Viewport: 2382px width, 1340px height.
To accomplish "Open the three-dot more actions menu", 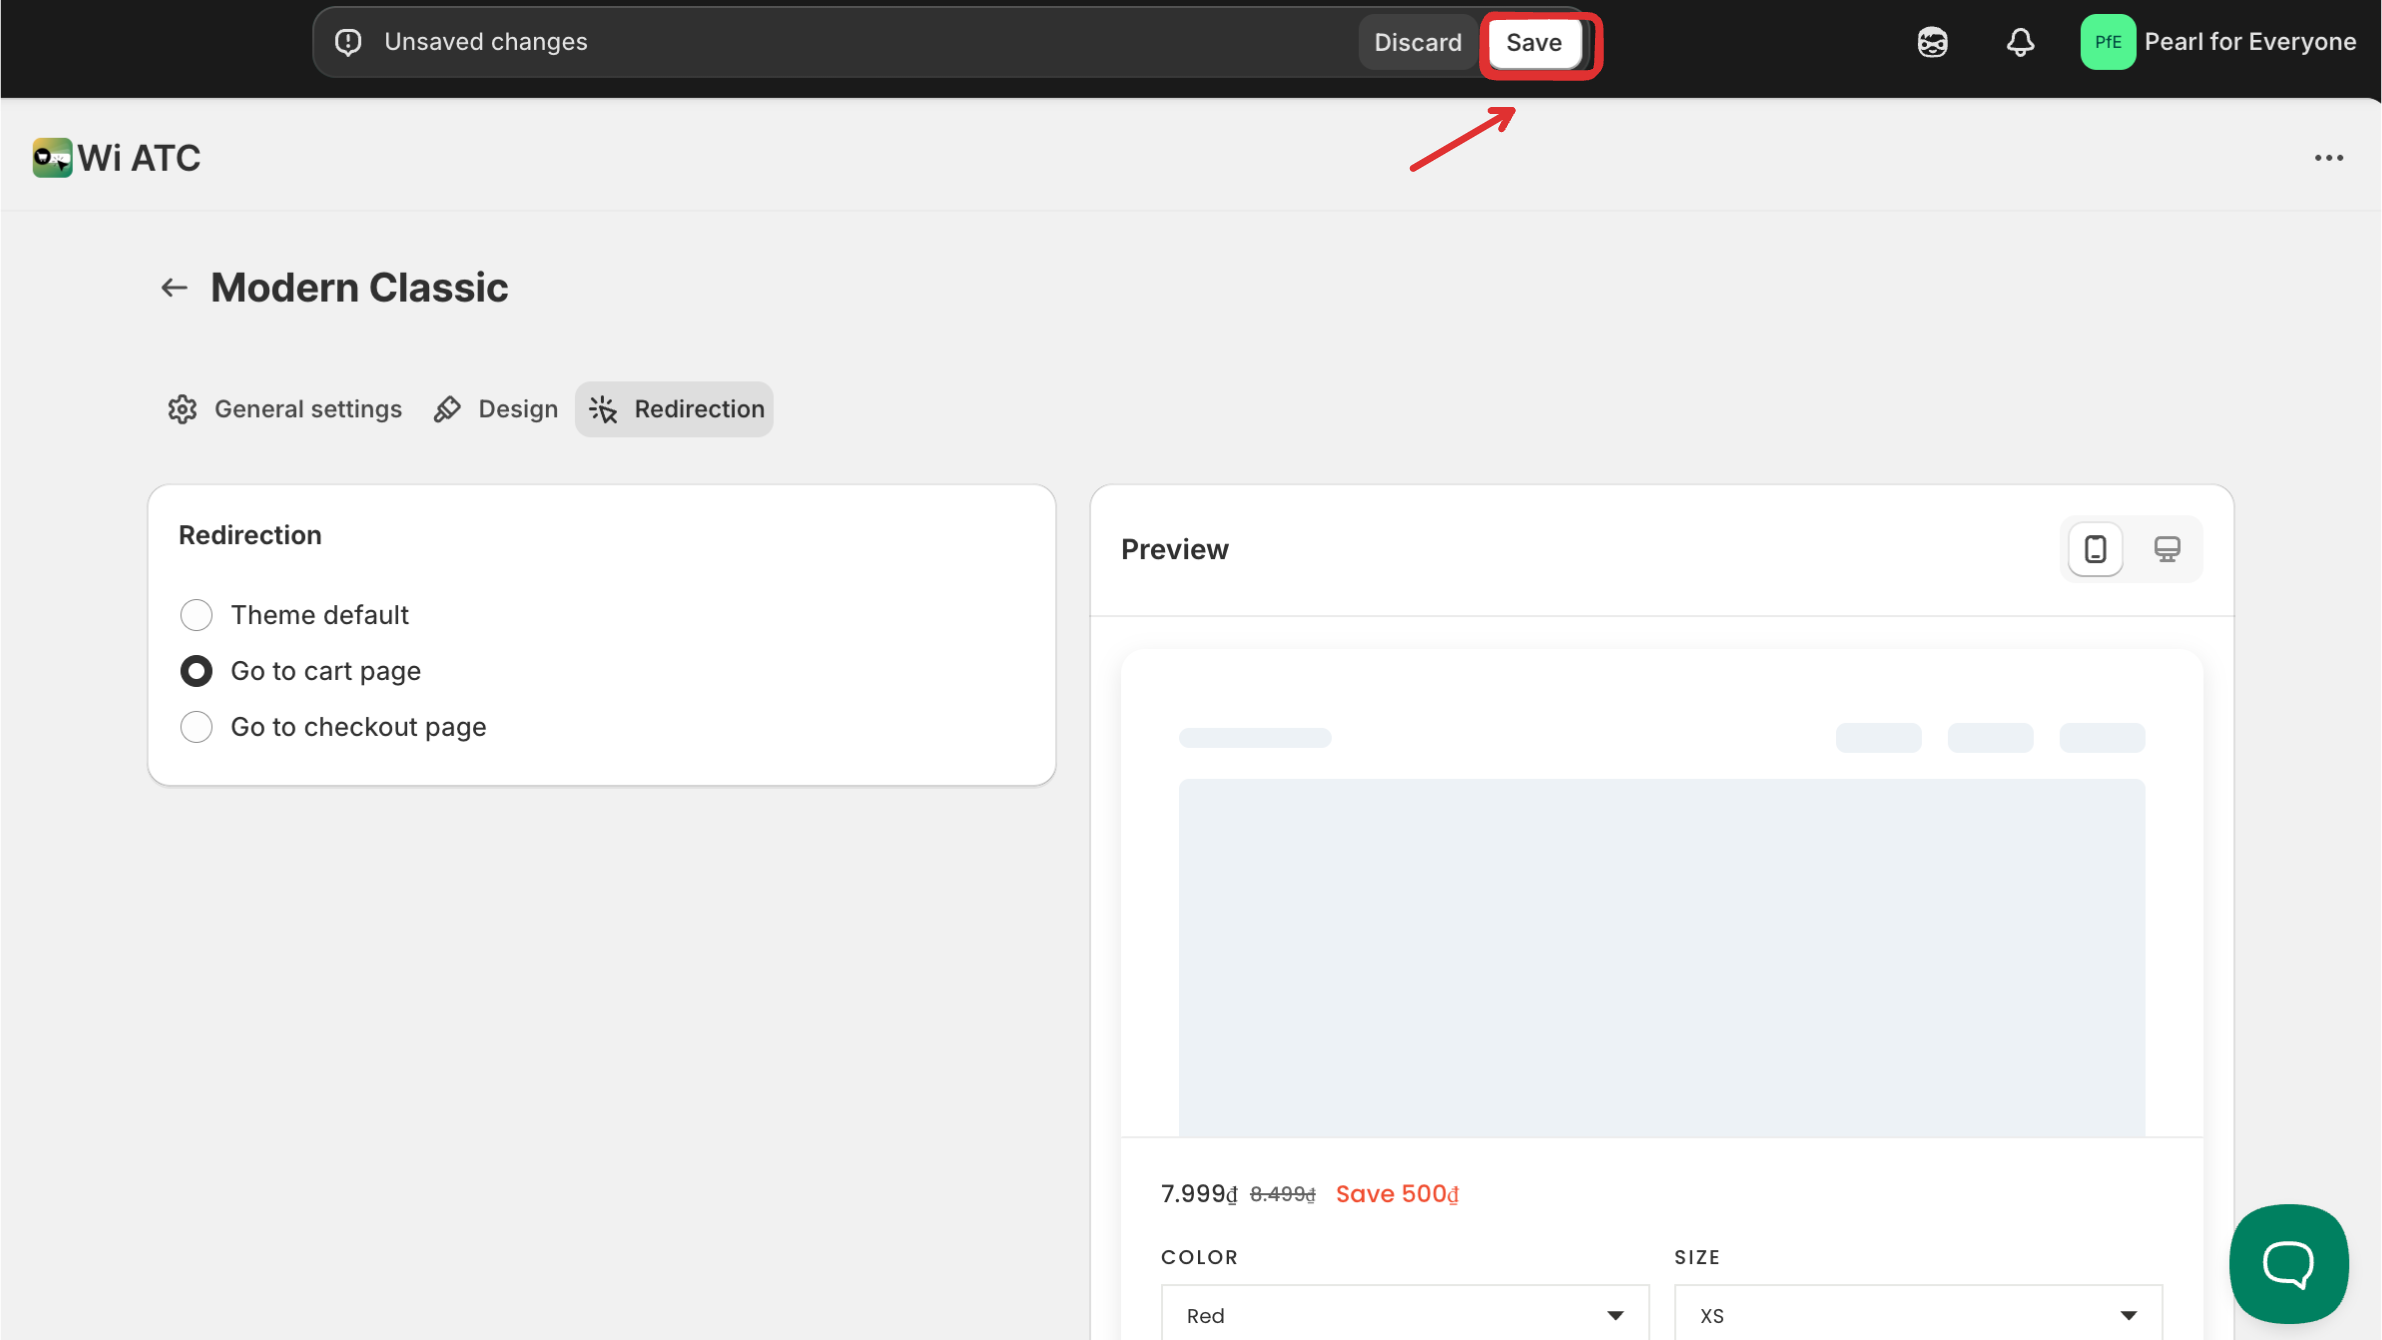I will coord(2328,158).
